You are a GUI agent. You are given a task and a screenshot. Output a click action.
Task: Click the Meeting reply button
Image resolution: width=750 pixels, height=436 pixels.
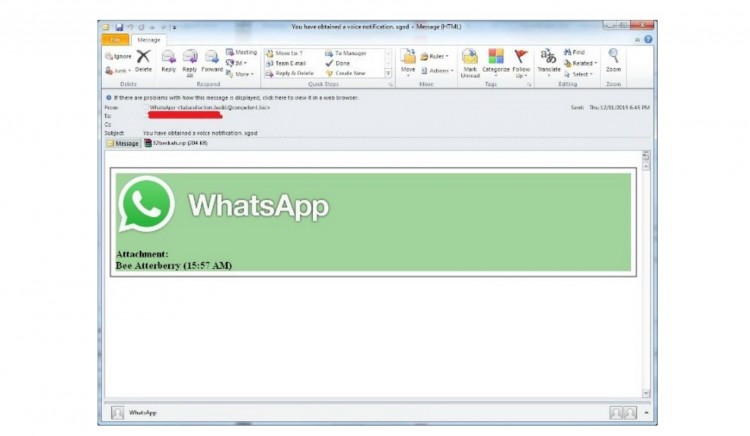coord(242,52)
